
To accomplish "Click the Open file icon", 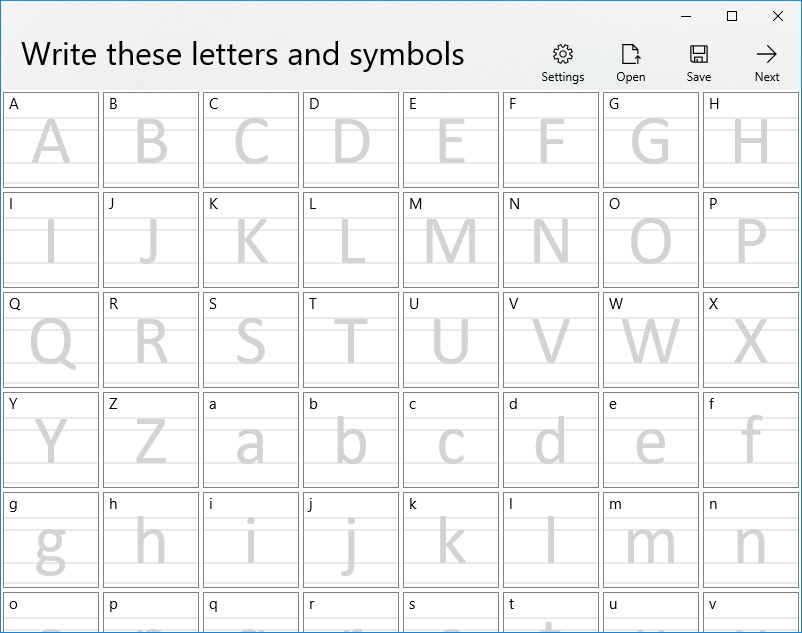I will point(630,60).
